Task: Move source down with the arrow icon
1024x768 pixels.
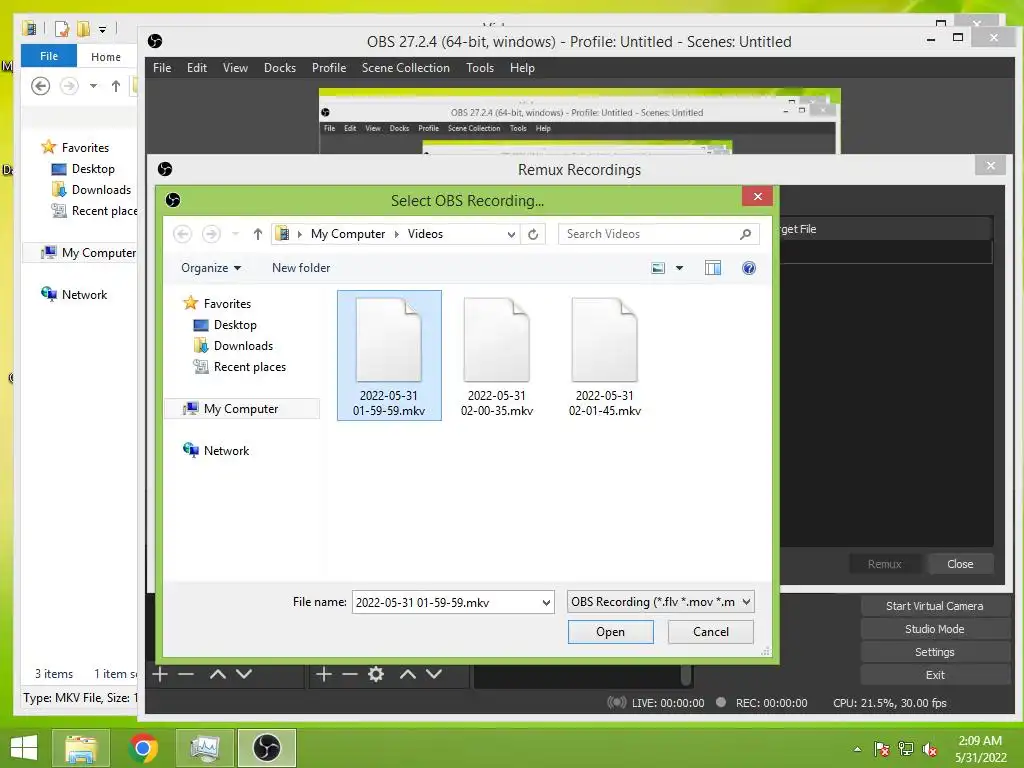Action: 434,674
